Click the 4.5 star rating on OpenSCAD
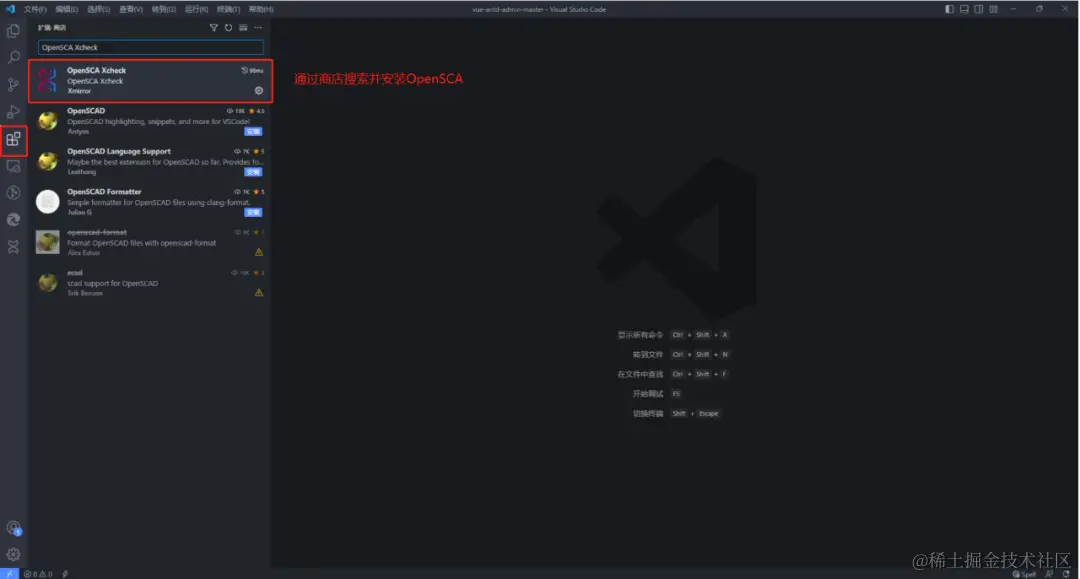1080x579 pixels. [257, 111]
